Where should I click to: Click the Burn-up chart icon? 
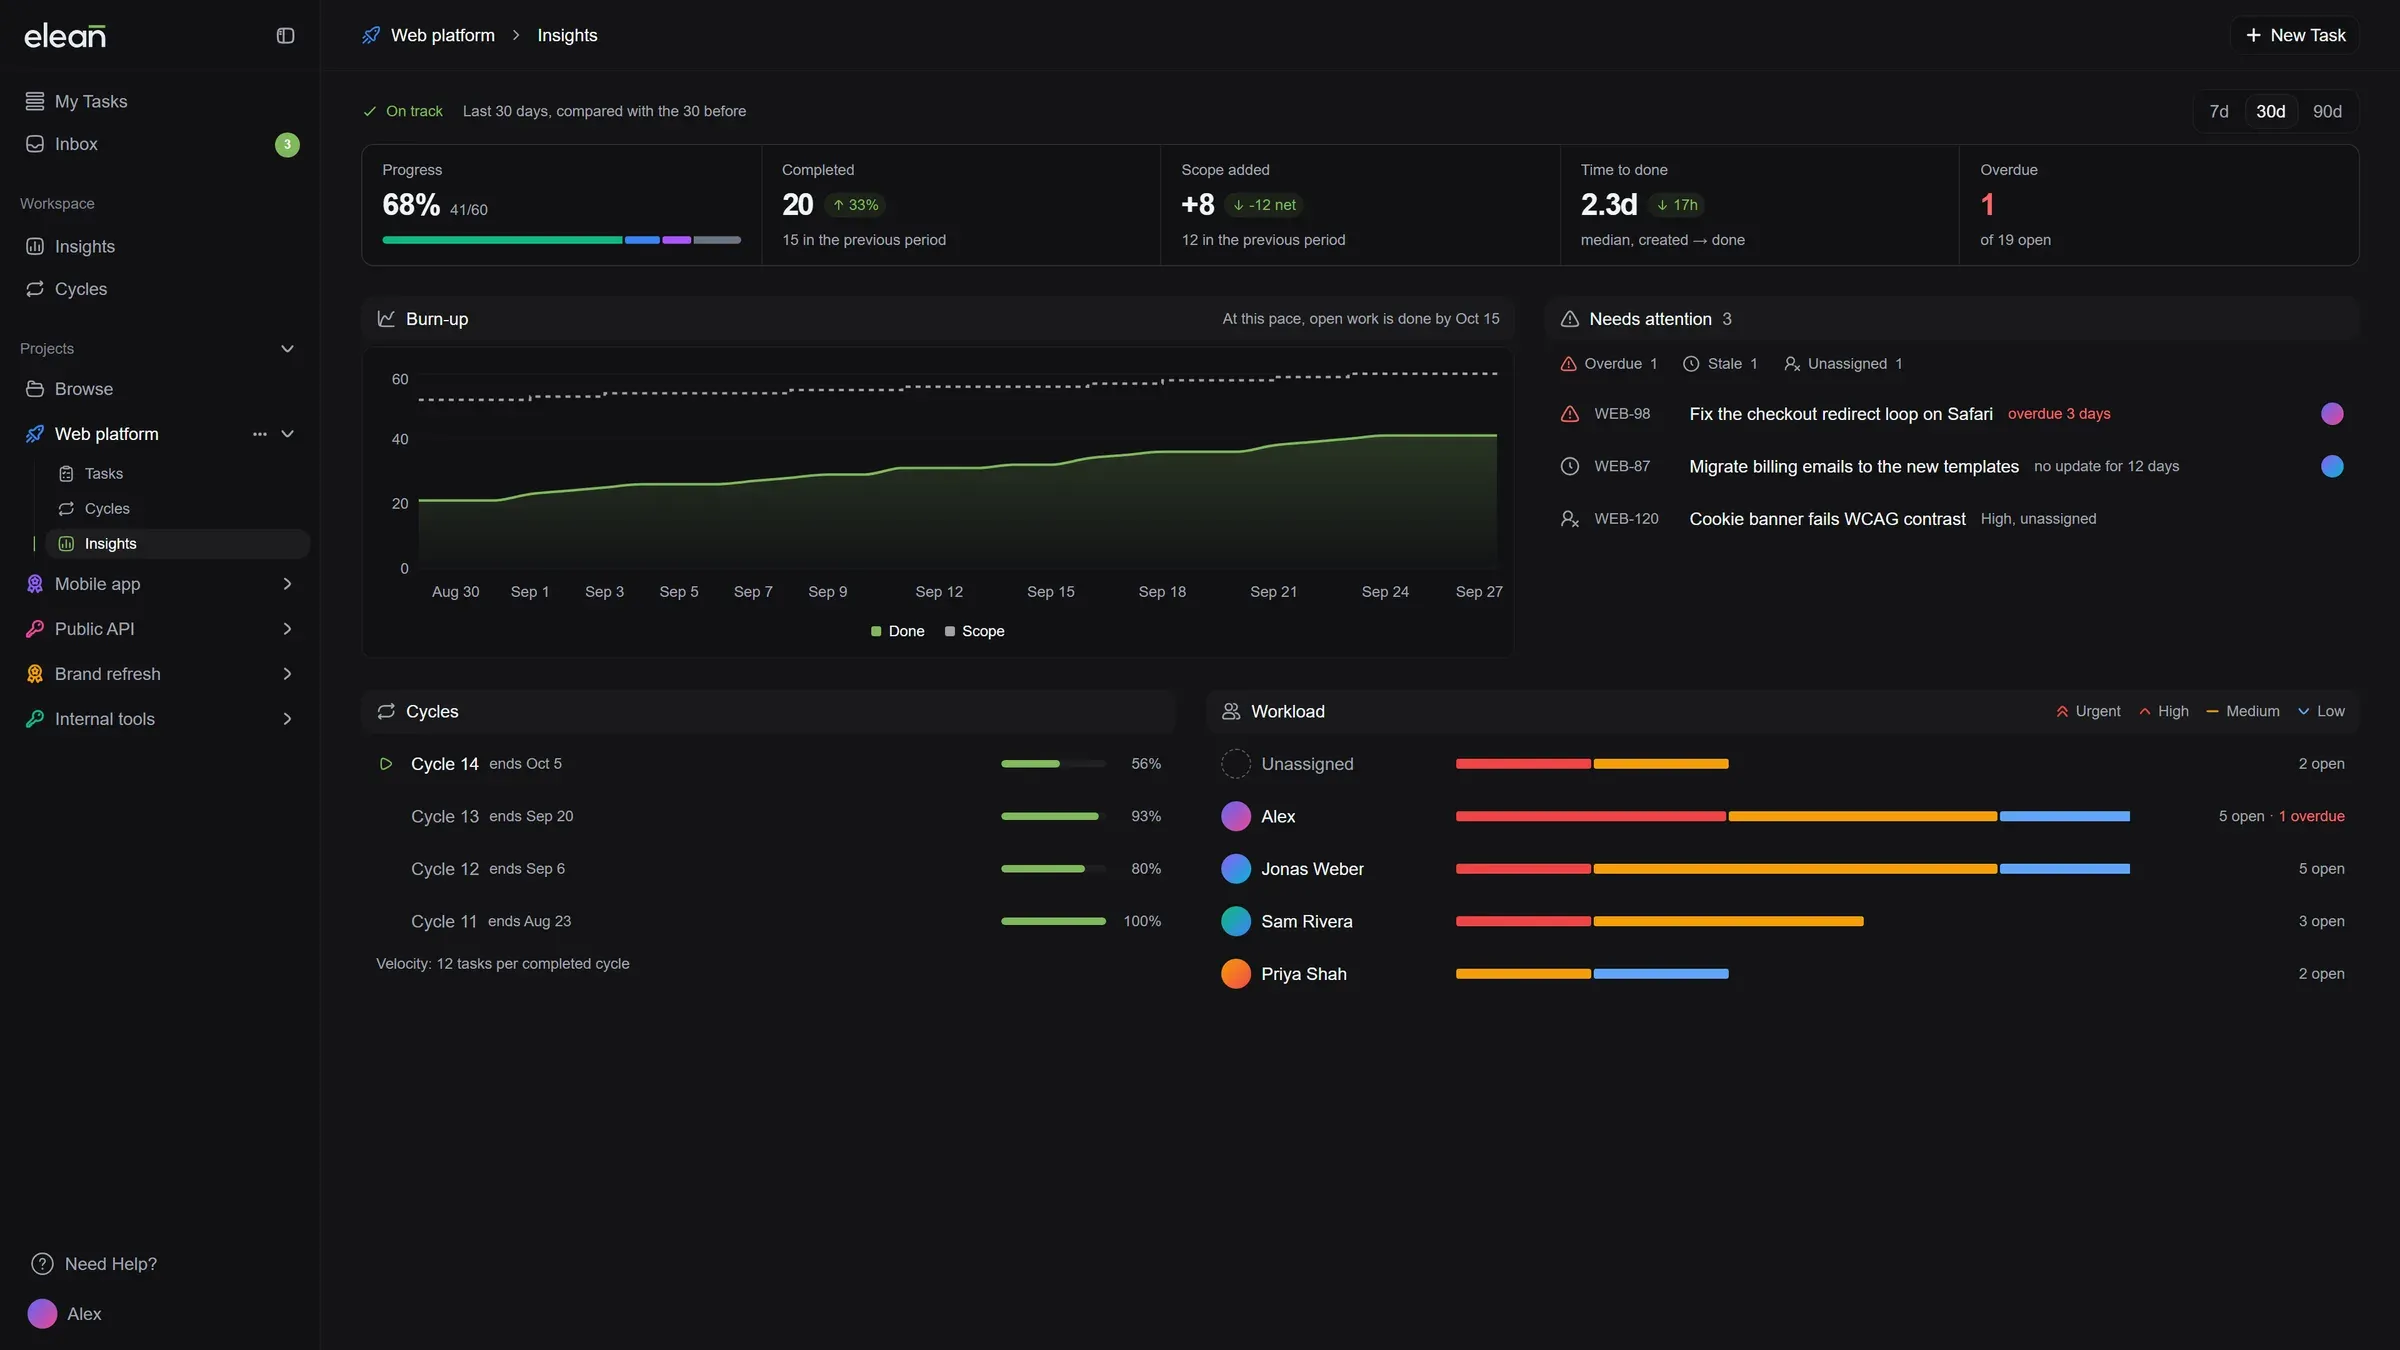(386, 319)
